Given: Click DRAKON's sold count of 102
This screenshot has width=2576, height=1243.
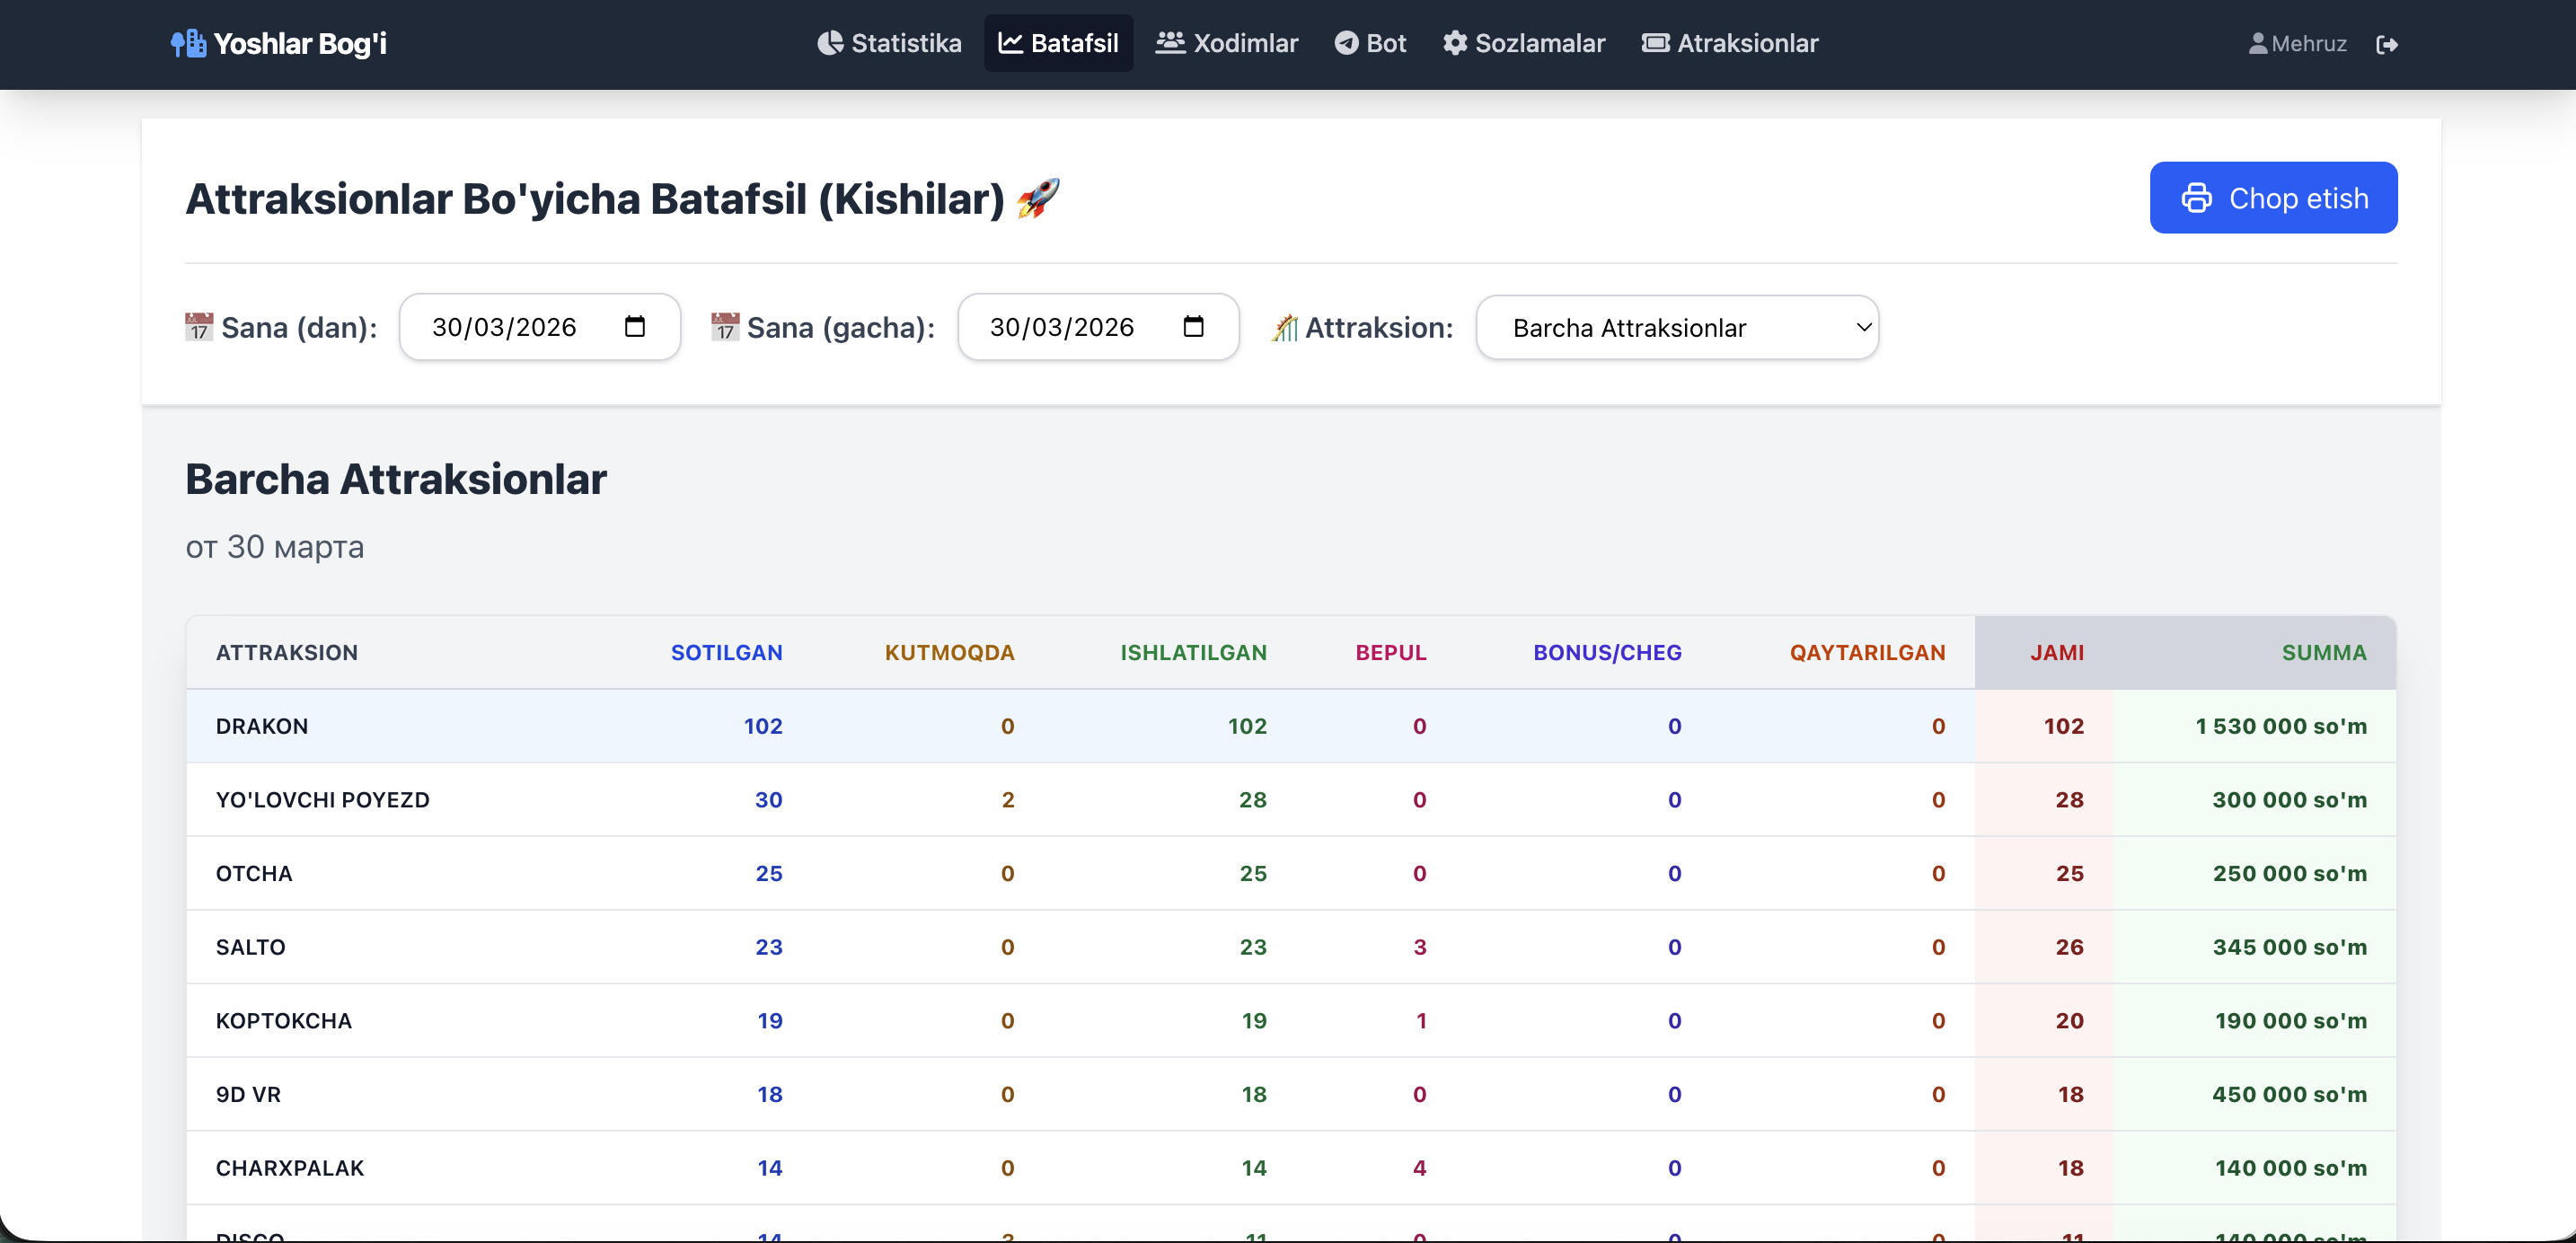Looking at the screenshot, I should pyautogui.click(x=763, y=727).
